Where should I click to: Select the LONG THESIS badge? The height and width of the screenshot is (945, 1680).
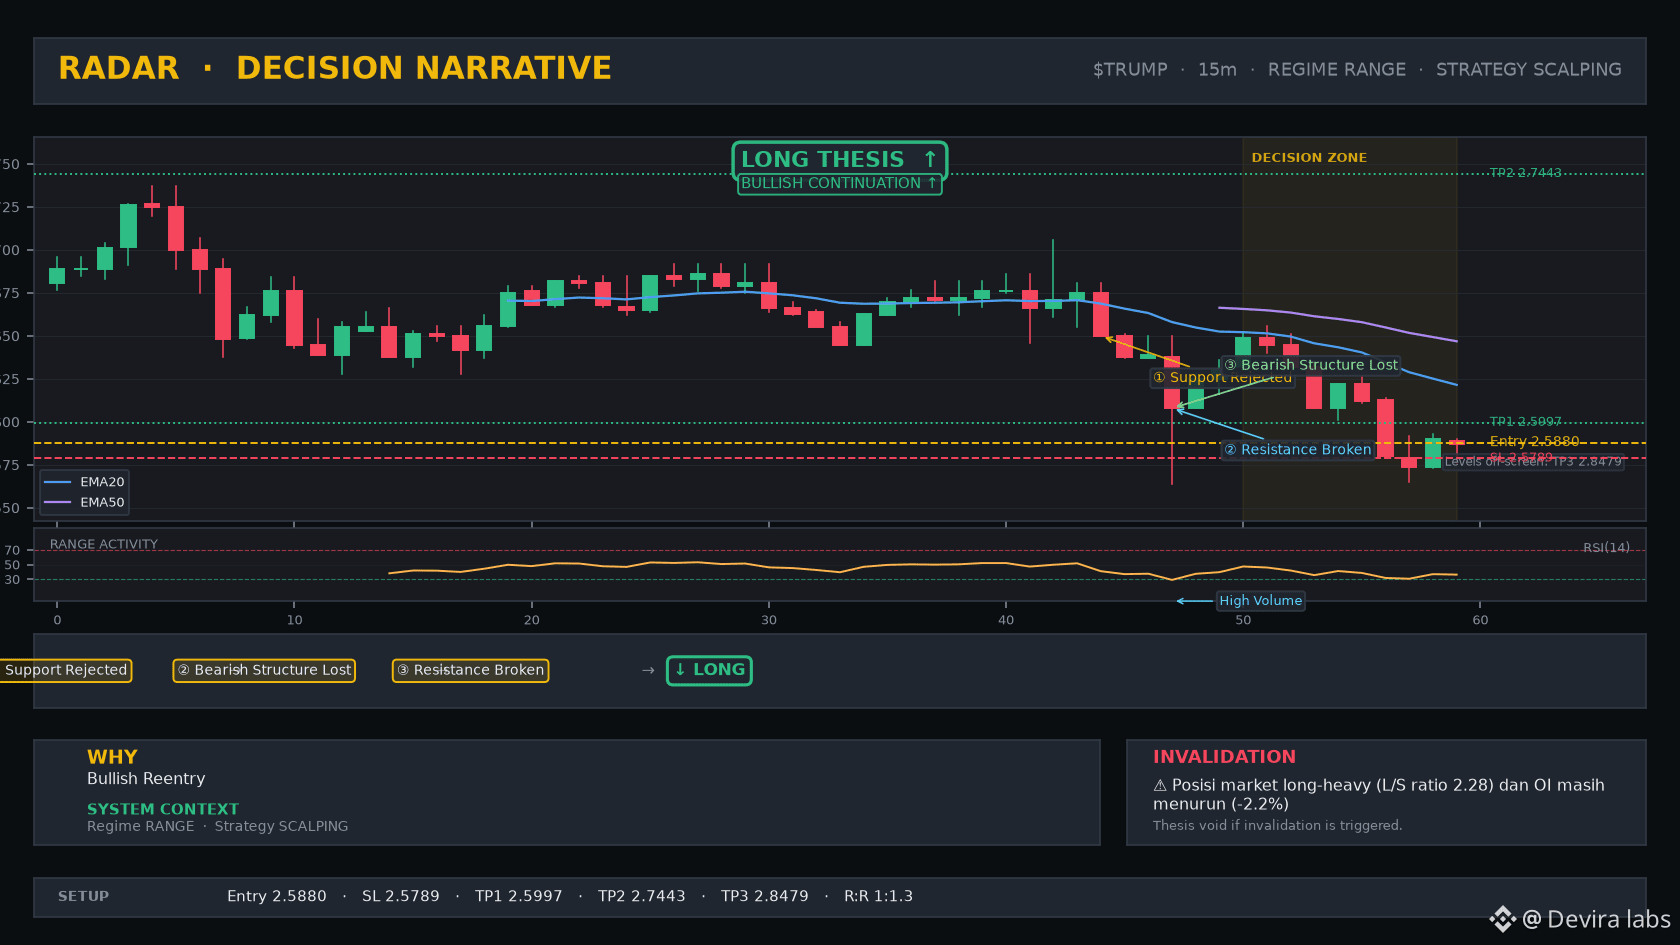(x=839, y=159)
